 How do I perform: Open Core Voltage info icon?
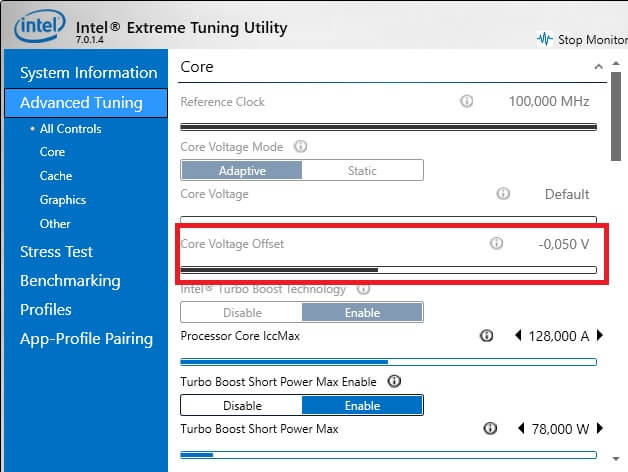pyautogui.click(x=503, y=194)
